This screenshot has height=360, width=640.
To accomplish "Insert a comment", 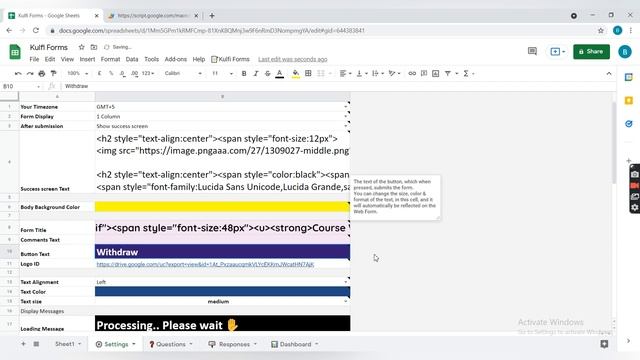I will [x=424, y=73].
